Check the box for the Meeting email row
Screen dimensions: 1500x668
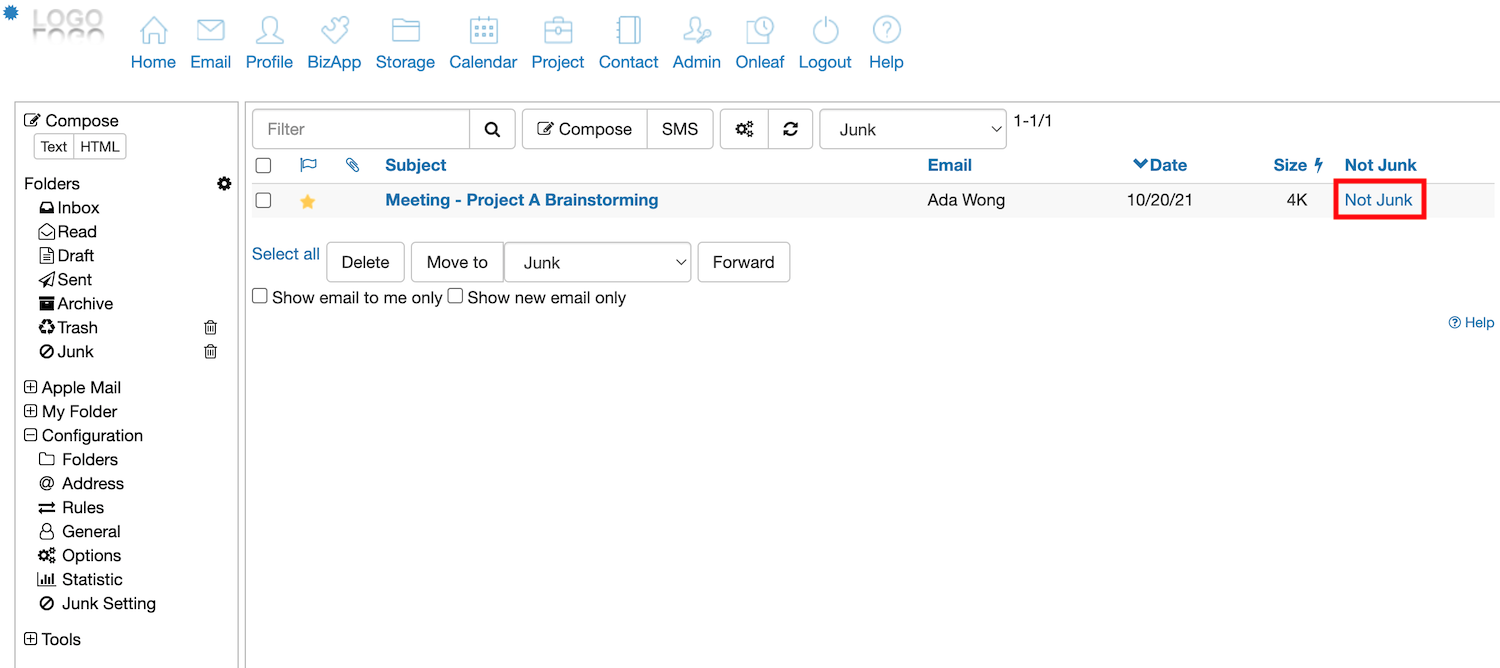coord(264,200)
